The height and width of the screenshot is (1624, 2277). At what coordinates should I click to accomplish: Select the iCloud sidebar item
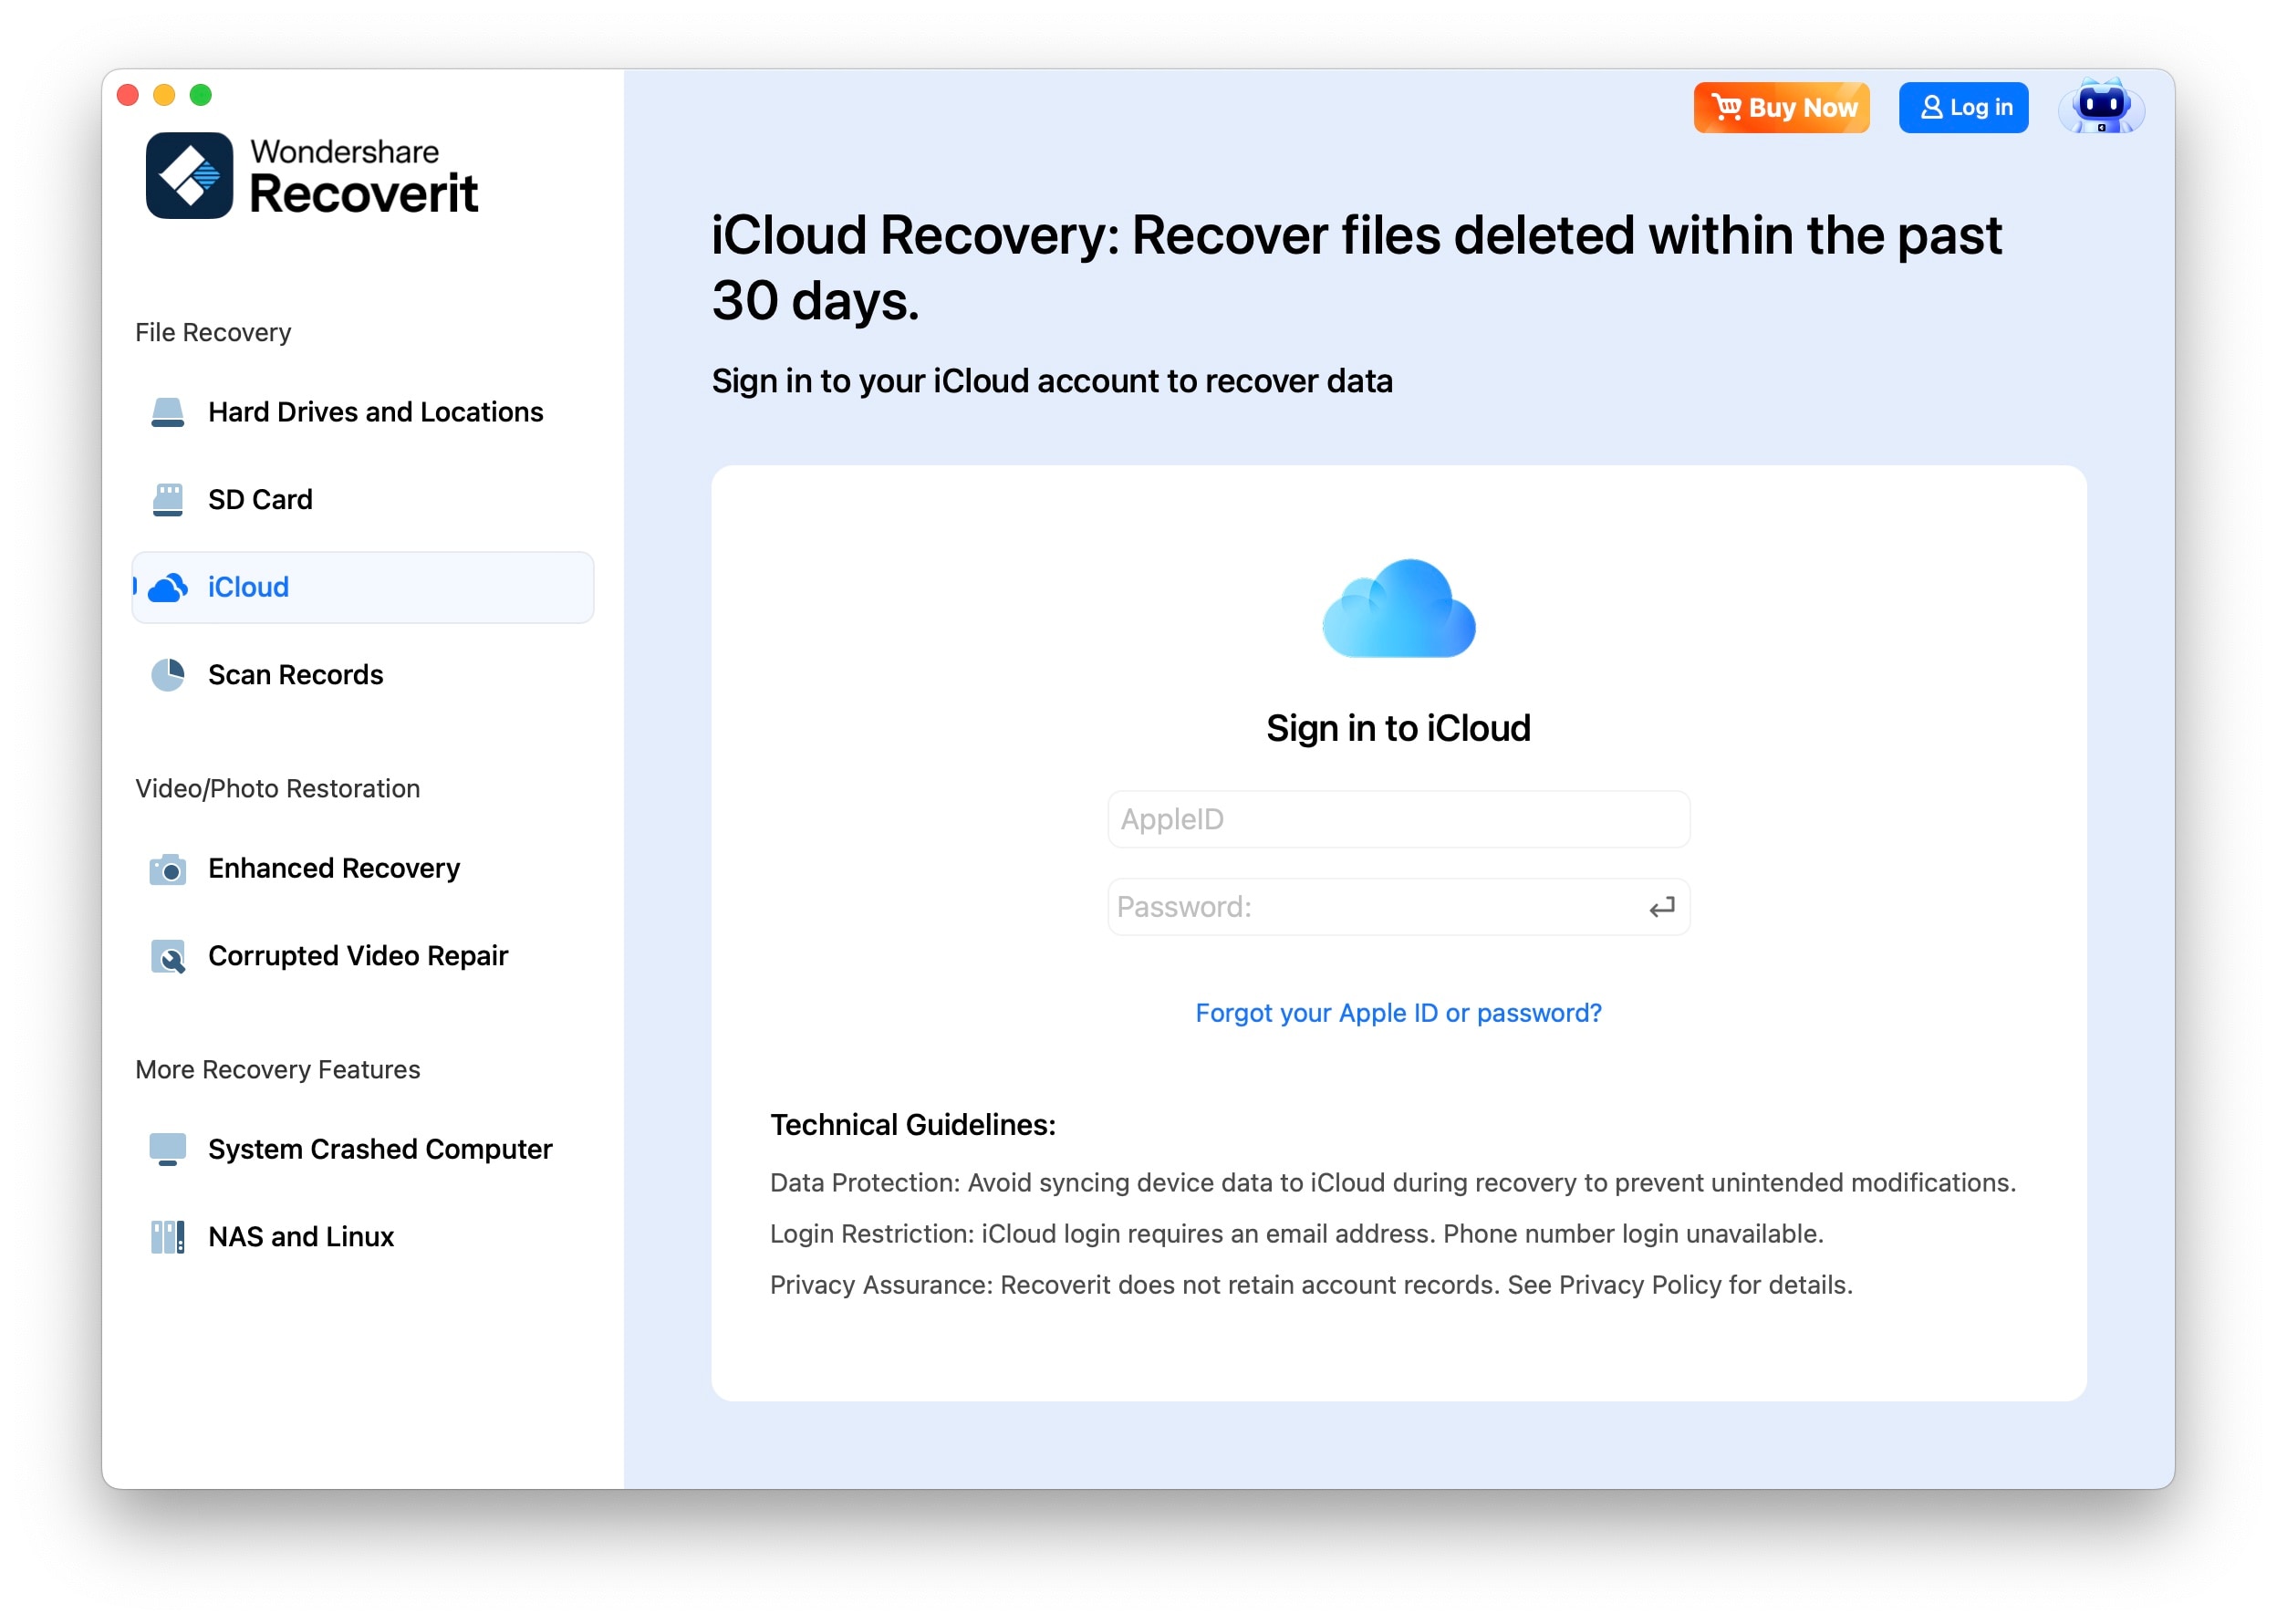[x=363, y=587]
